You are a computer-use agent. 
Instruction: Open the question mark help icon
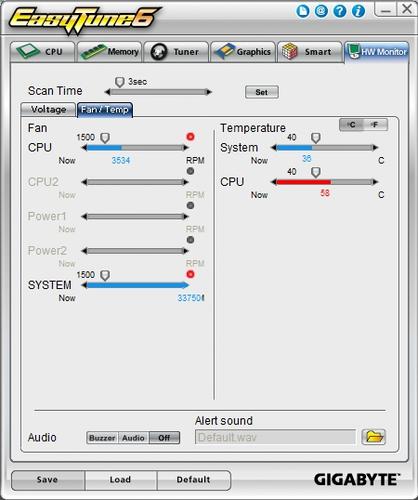(340, 12)
